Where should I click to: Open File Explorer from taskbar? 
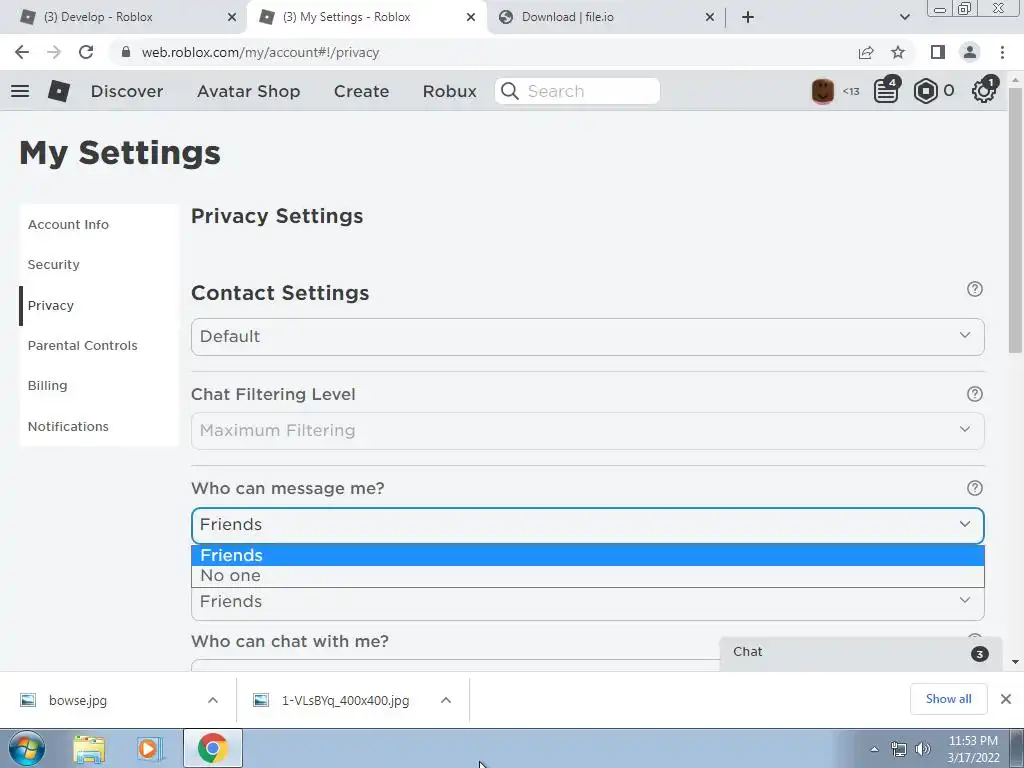(89, 748)
